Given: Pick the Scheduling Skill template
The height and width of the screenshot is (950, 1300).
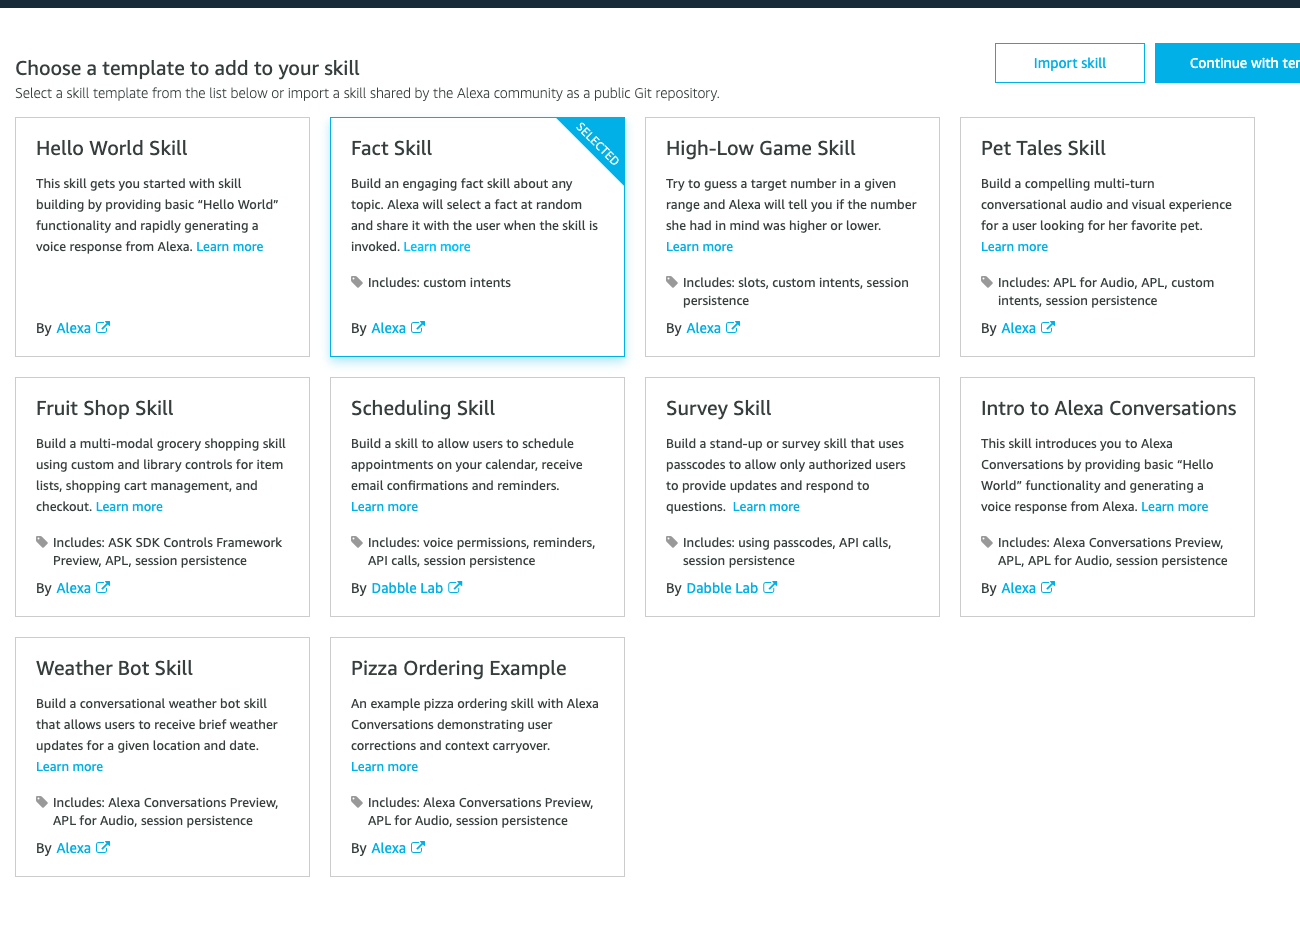Looking at the screenshot, I should point(477,497).
